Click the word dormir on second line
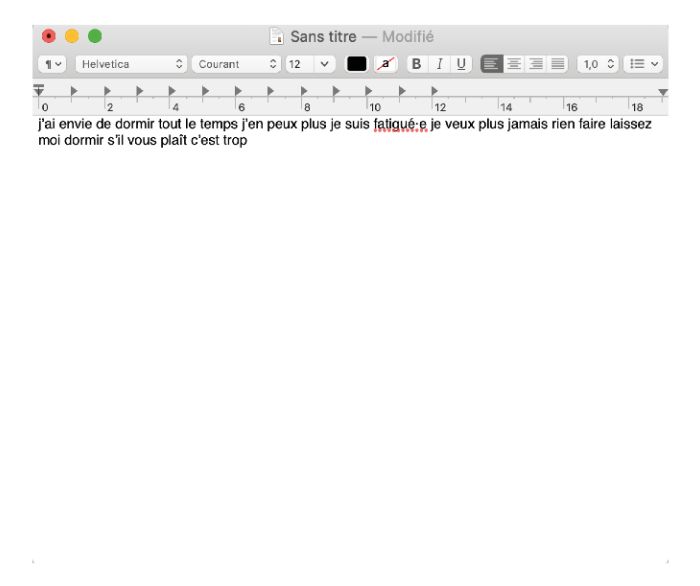This screenshot has height=586, width=700. (x=84, y=140)
